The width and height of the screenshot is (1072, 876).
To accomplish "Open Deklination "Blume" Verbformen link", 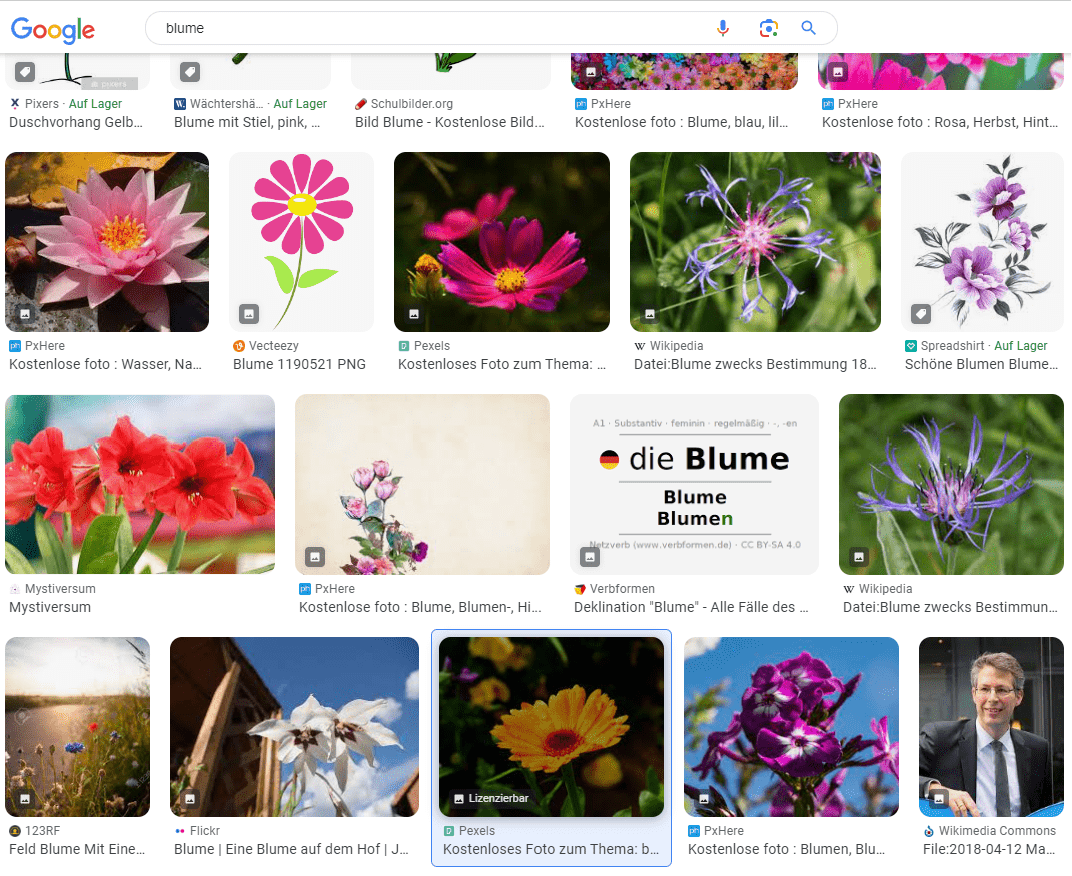I will 691,607.
